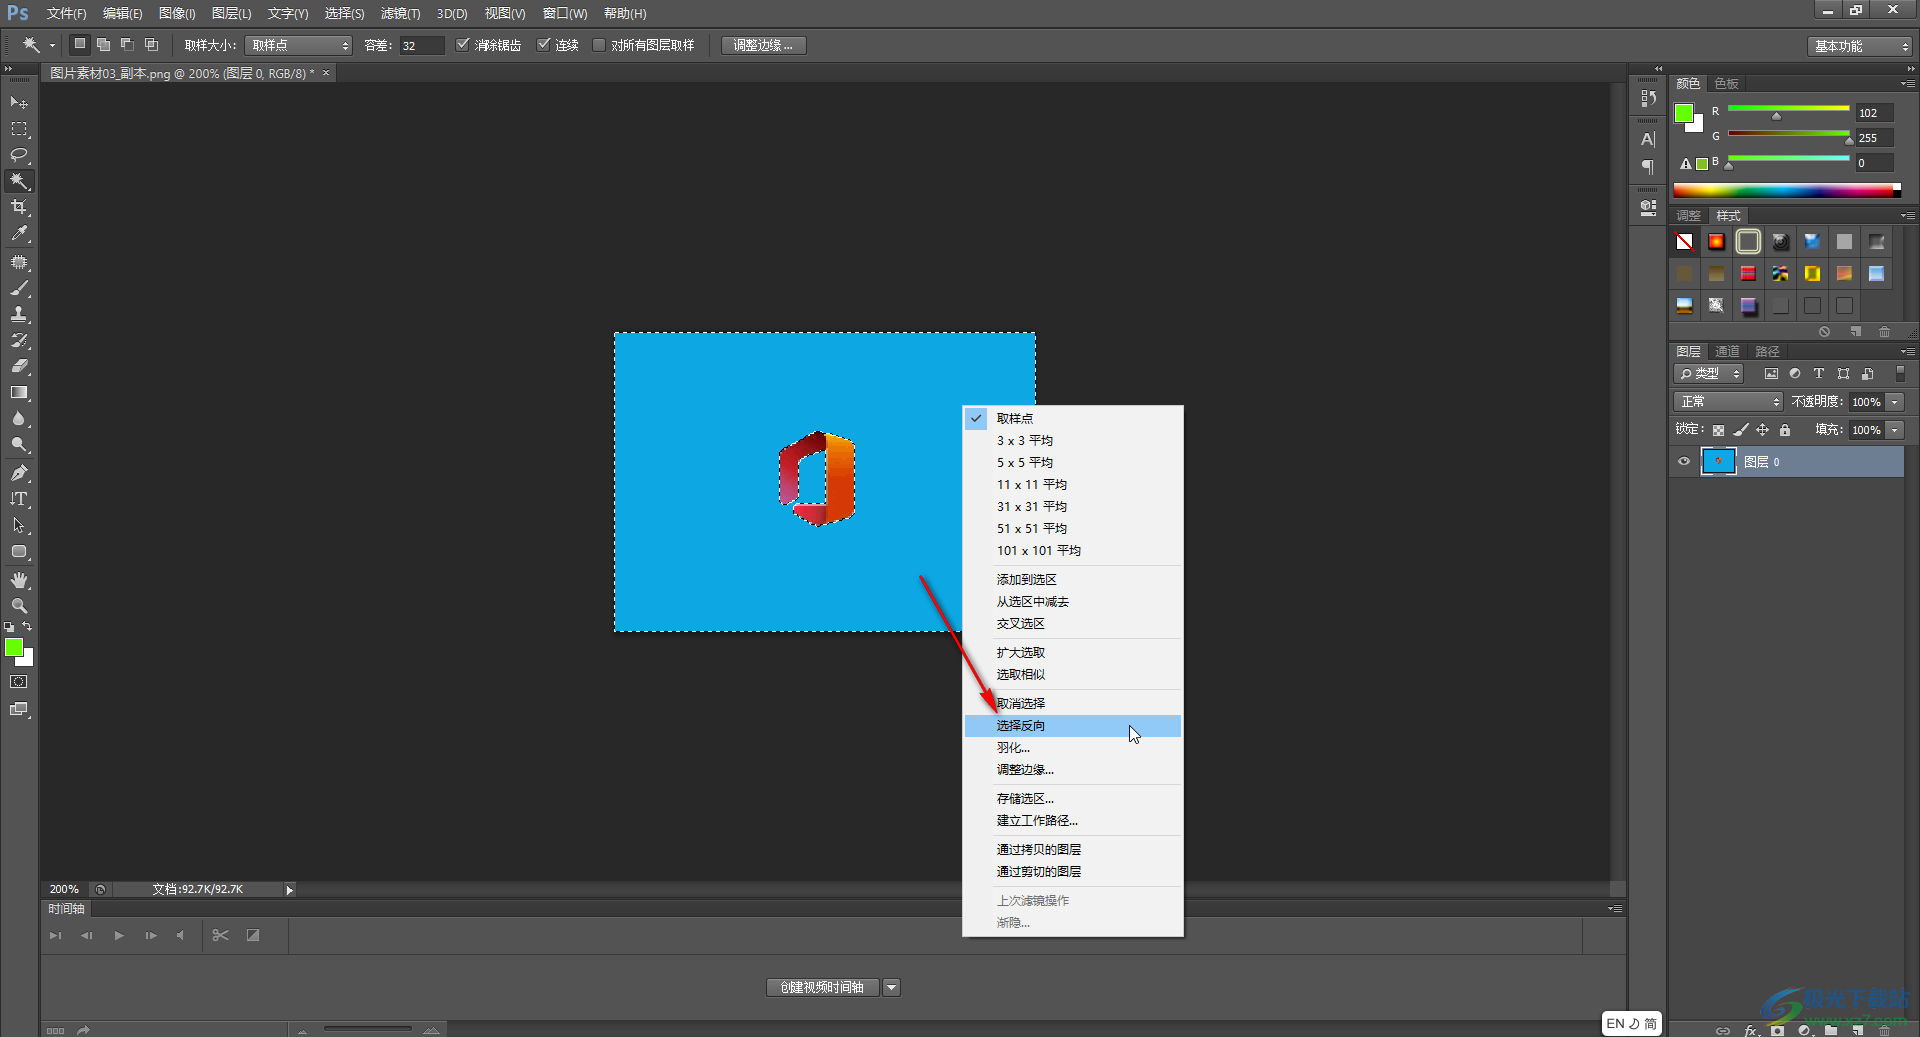Open the status bar document info arrow
The height and width of the screenshot is (1037, 1920).
290,890
